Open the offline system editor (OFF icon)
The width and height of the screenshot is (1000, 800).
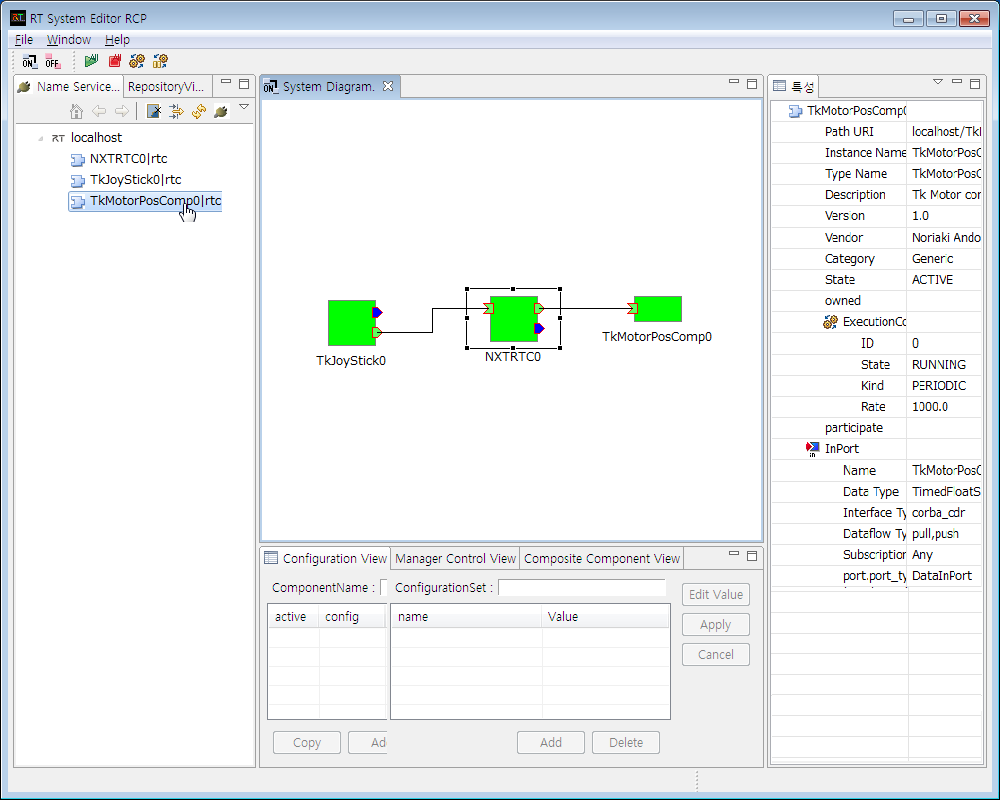click(52, 61)
